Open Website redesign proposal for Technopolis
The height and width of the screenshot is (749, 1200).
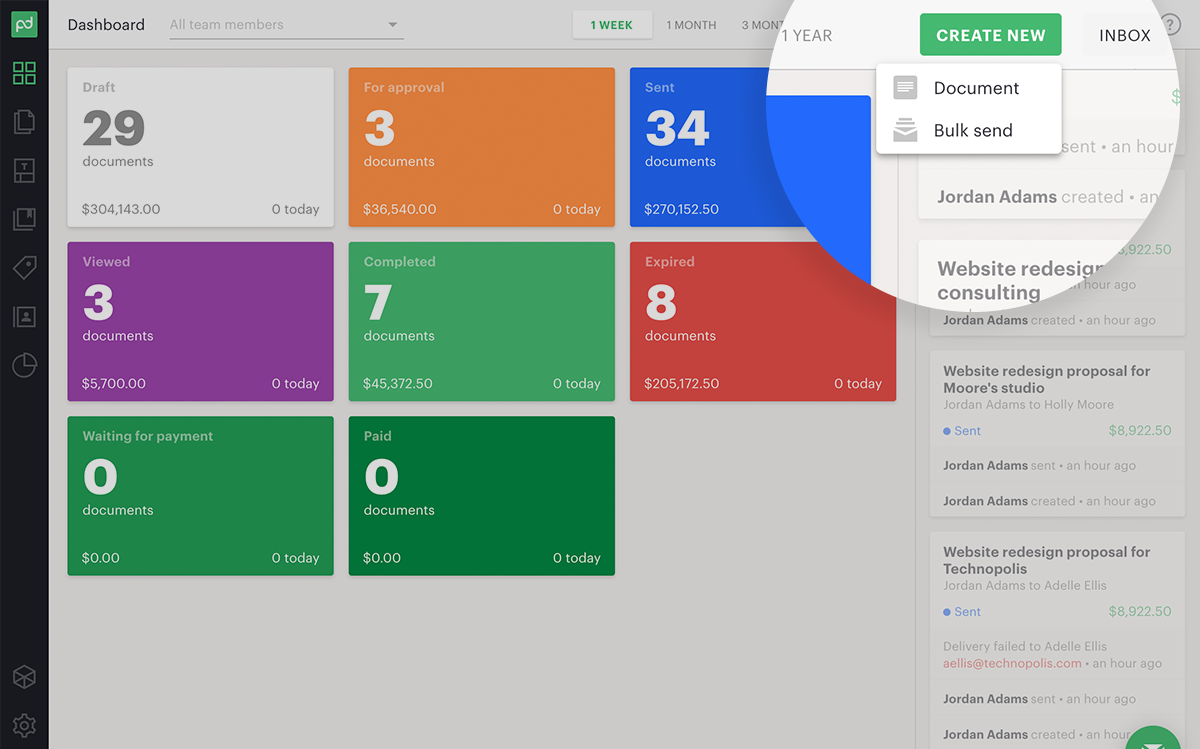click(x=1046, y=560)
